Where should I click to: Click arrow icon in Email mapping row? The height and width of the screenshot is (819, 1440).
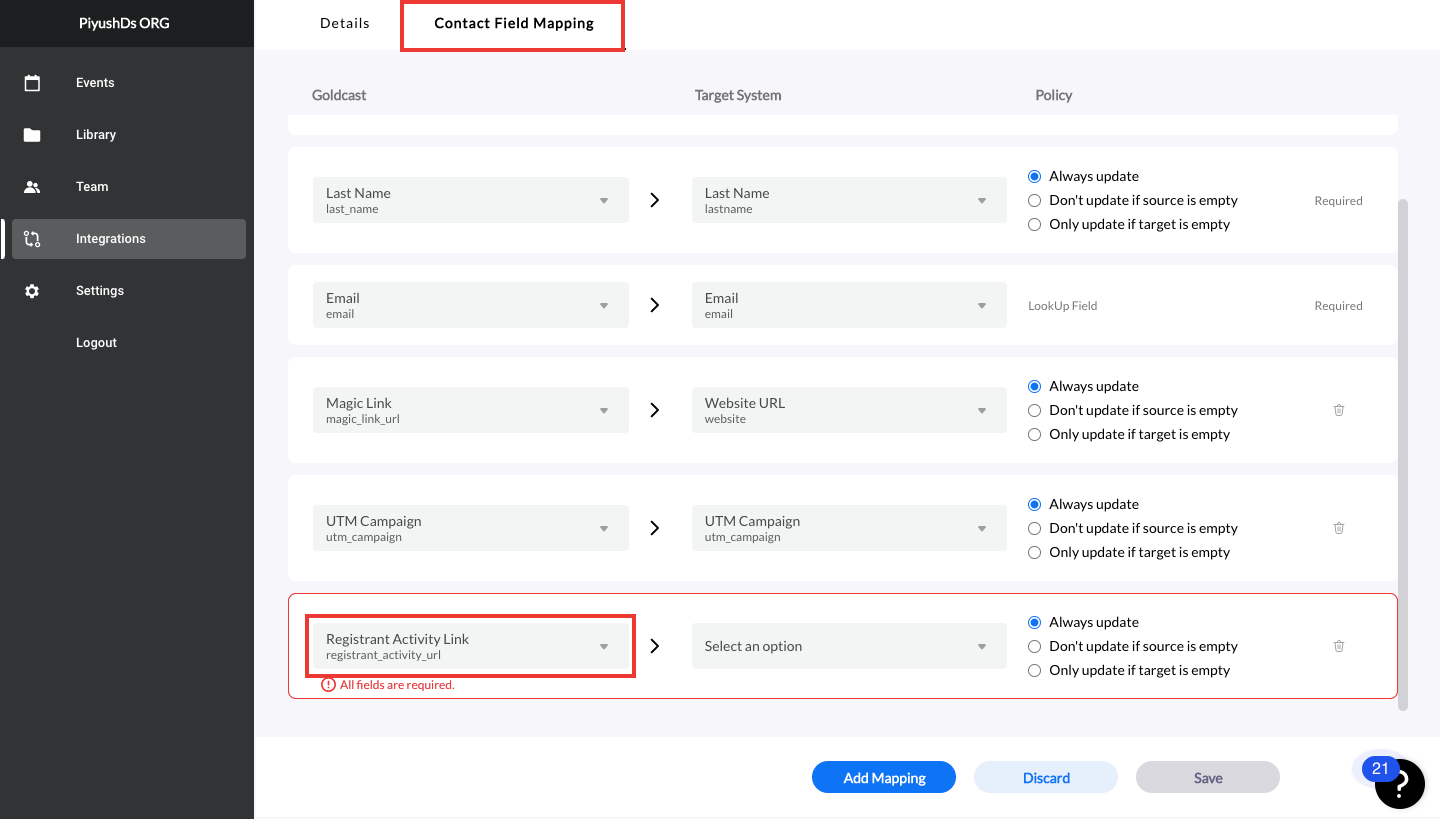pos(655,305)
